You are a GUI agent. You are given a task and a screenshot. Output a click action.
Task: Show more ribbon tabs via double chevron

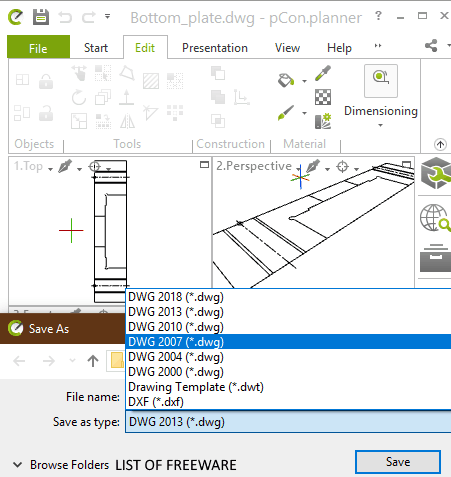point(378,46)
